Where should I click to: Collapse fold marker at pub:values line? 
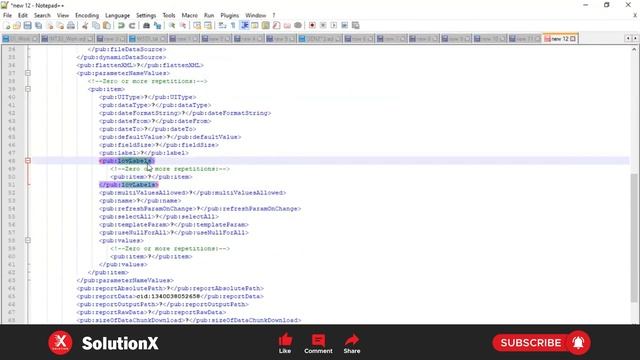click(x=28, y=240)
